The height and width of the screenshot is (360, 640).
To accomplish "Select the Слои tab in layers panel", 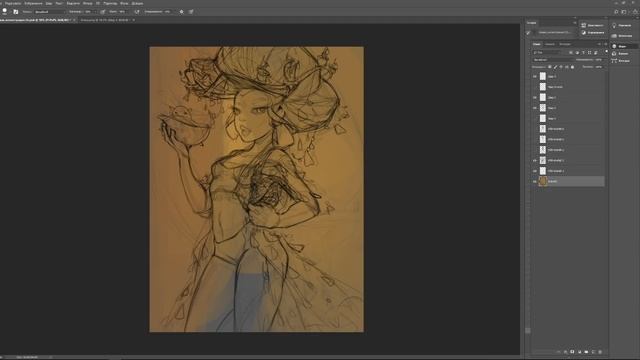I will 537,44.
